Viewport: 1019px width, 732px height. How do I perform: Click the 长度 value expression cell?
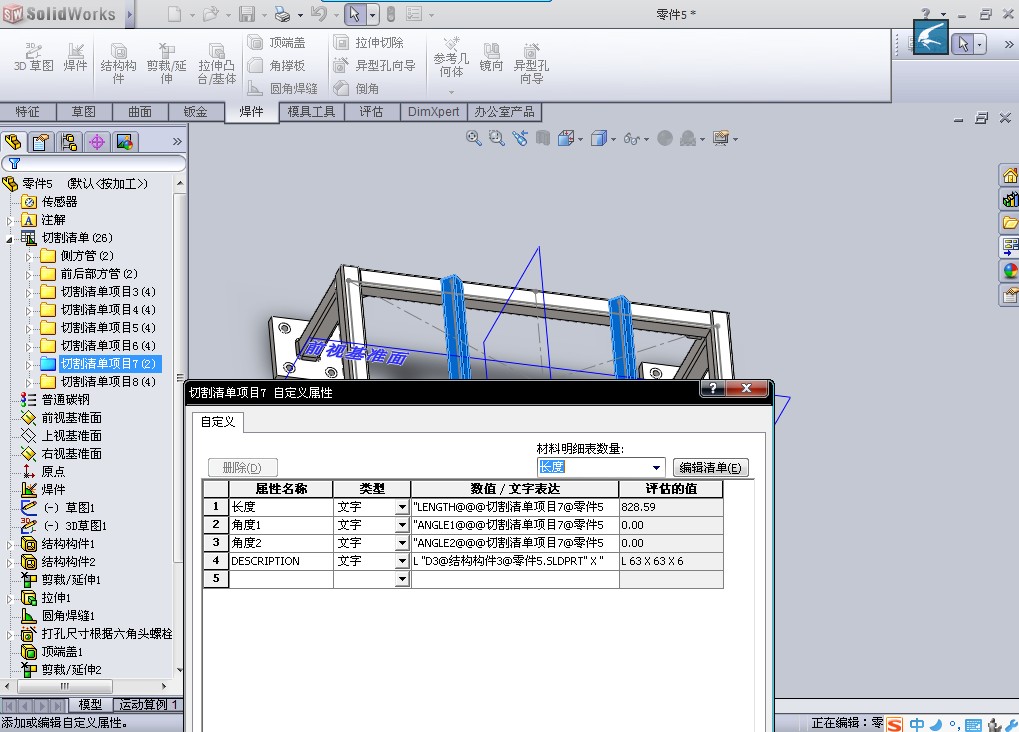click(x=514, y=507)
